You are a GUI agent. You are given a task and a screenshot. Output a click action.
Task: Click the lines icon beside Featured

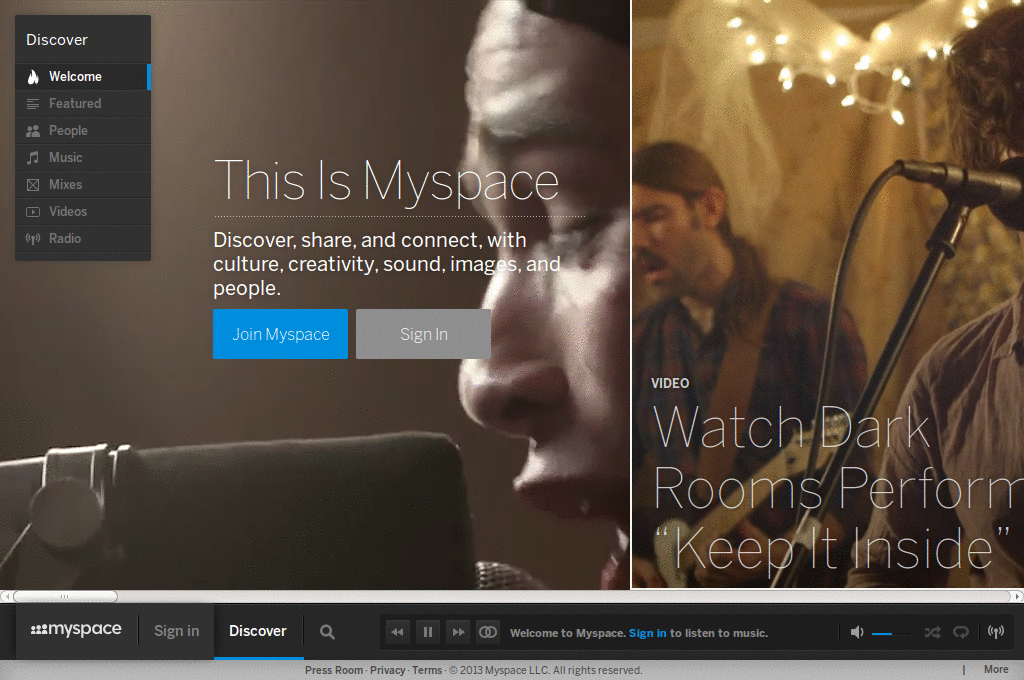33,104
